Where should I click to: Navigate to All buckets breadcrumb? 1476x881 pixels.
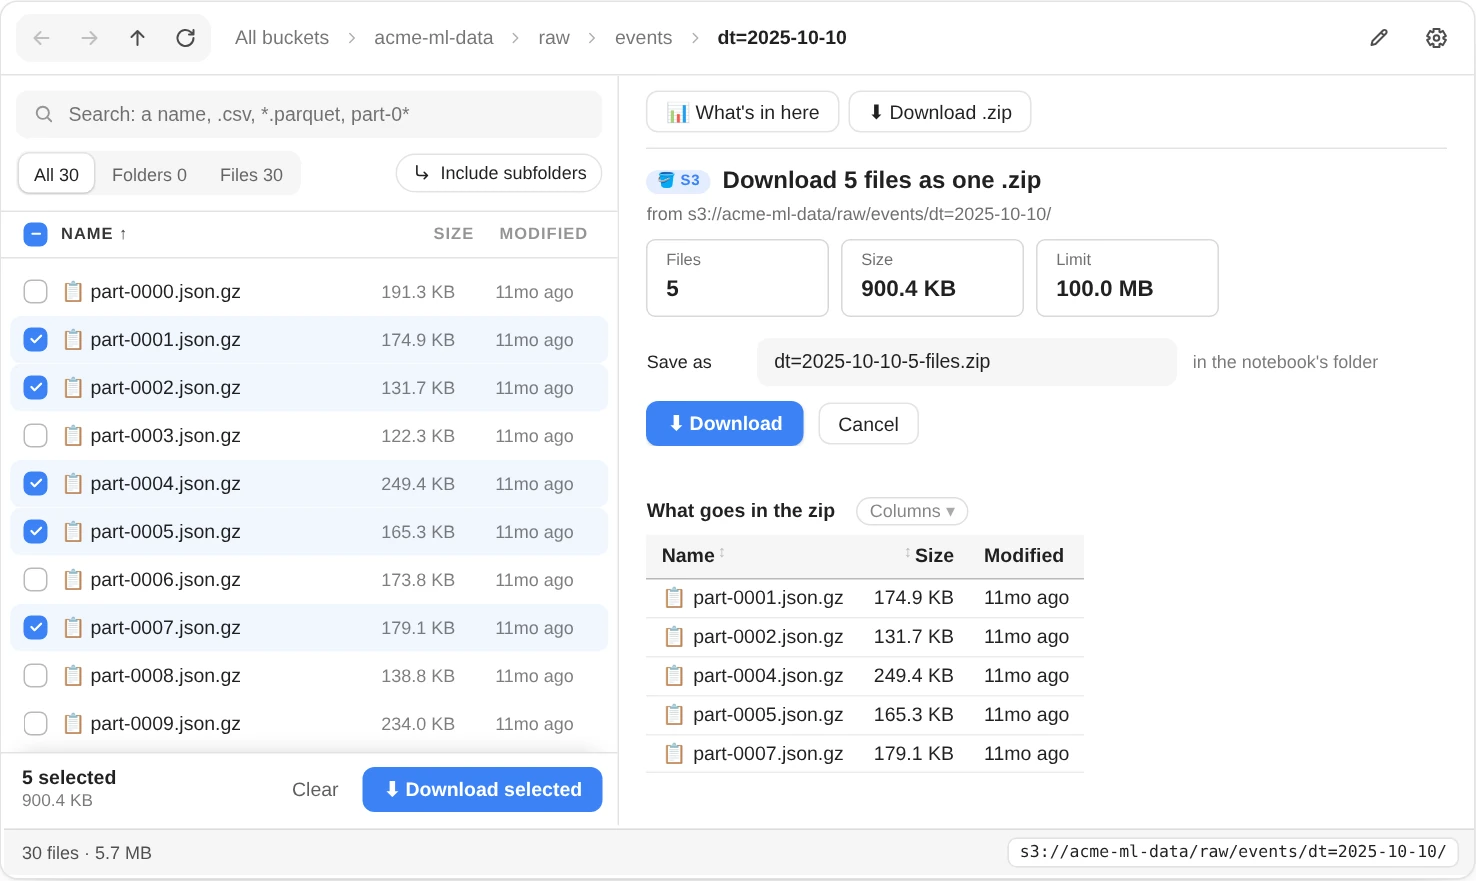click(x=282, y=38)
